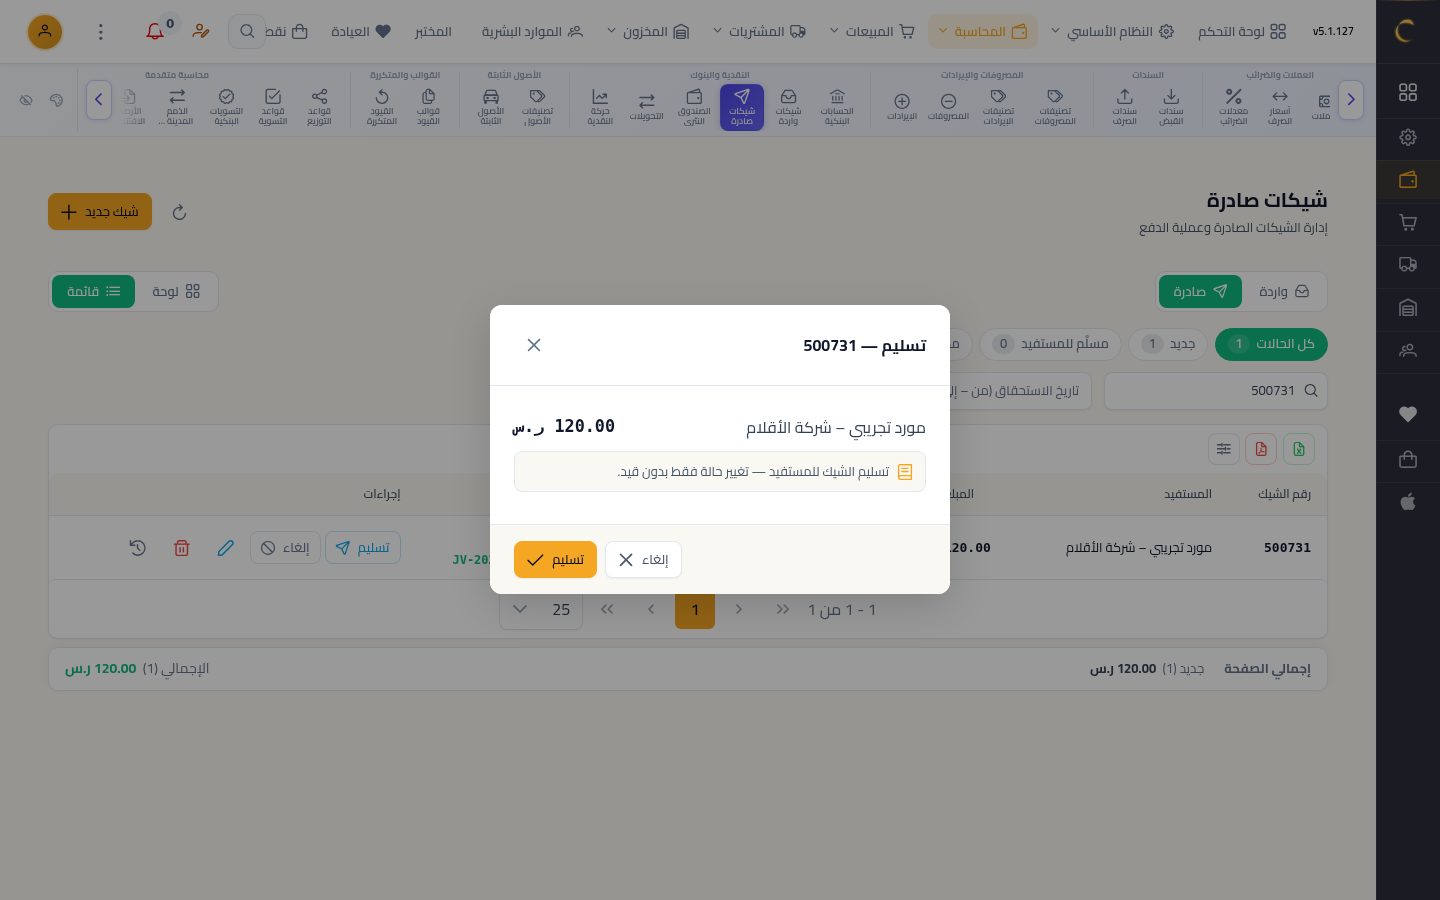Delete cheque 500731 with the trash icon

point(181,548)
